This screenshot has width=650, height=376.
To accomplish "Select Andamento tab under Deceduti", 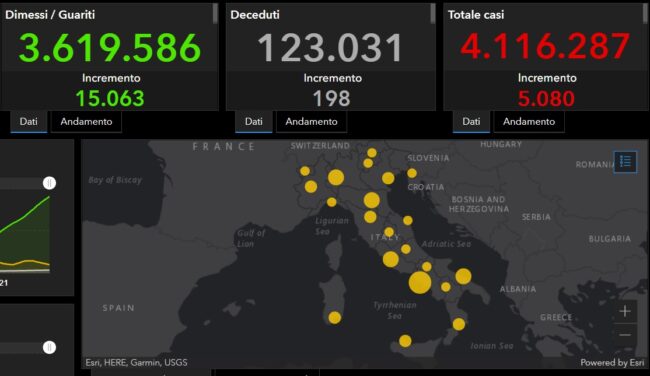I will [x=311, y=121].
